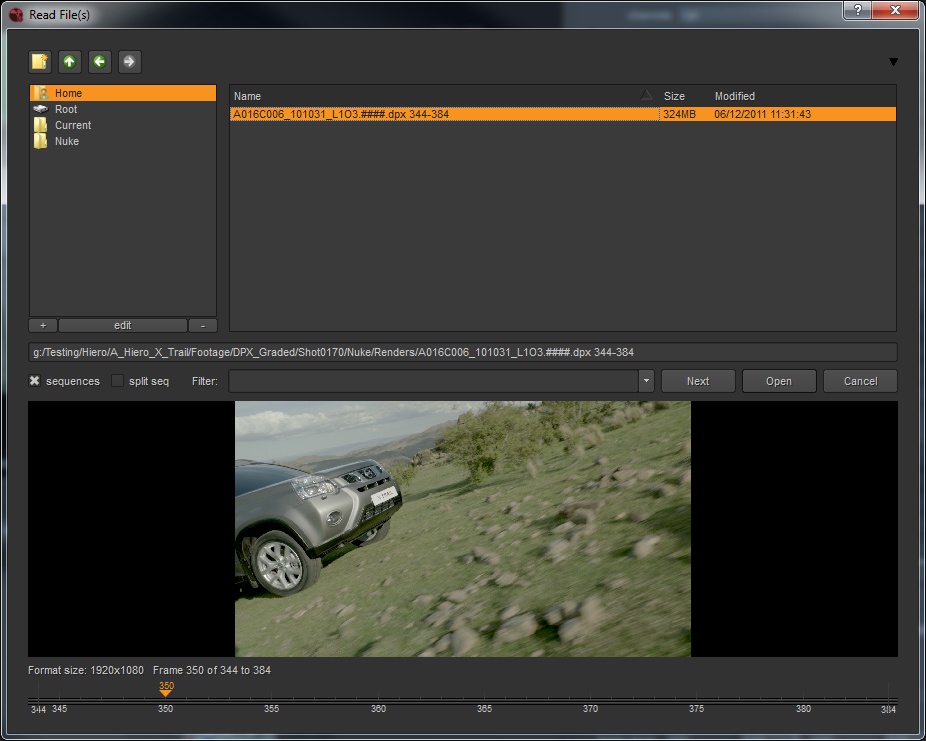
Task: Open the black triangle options menu
Action: click(893, 62)
